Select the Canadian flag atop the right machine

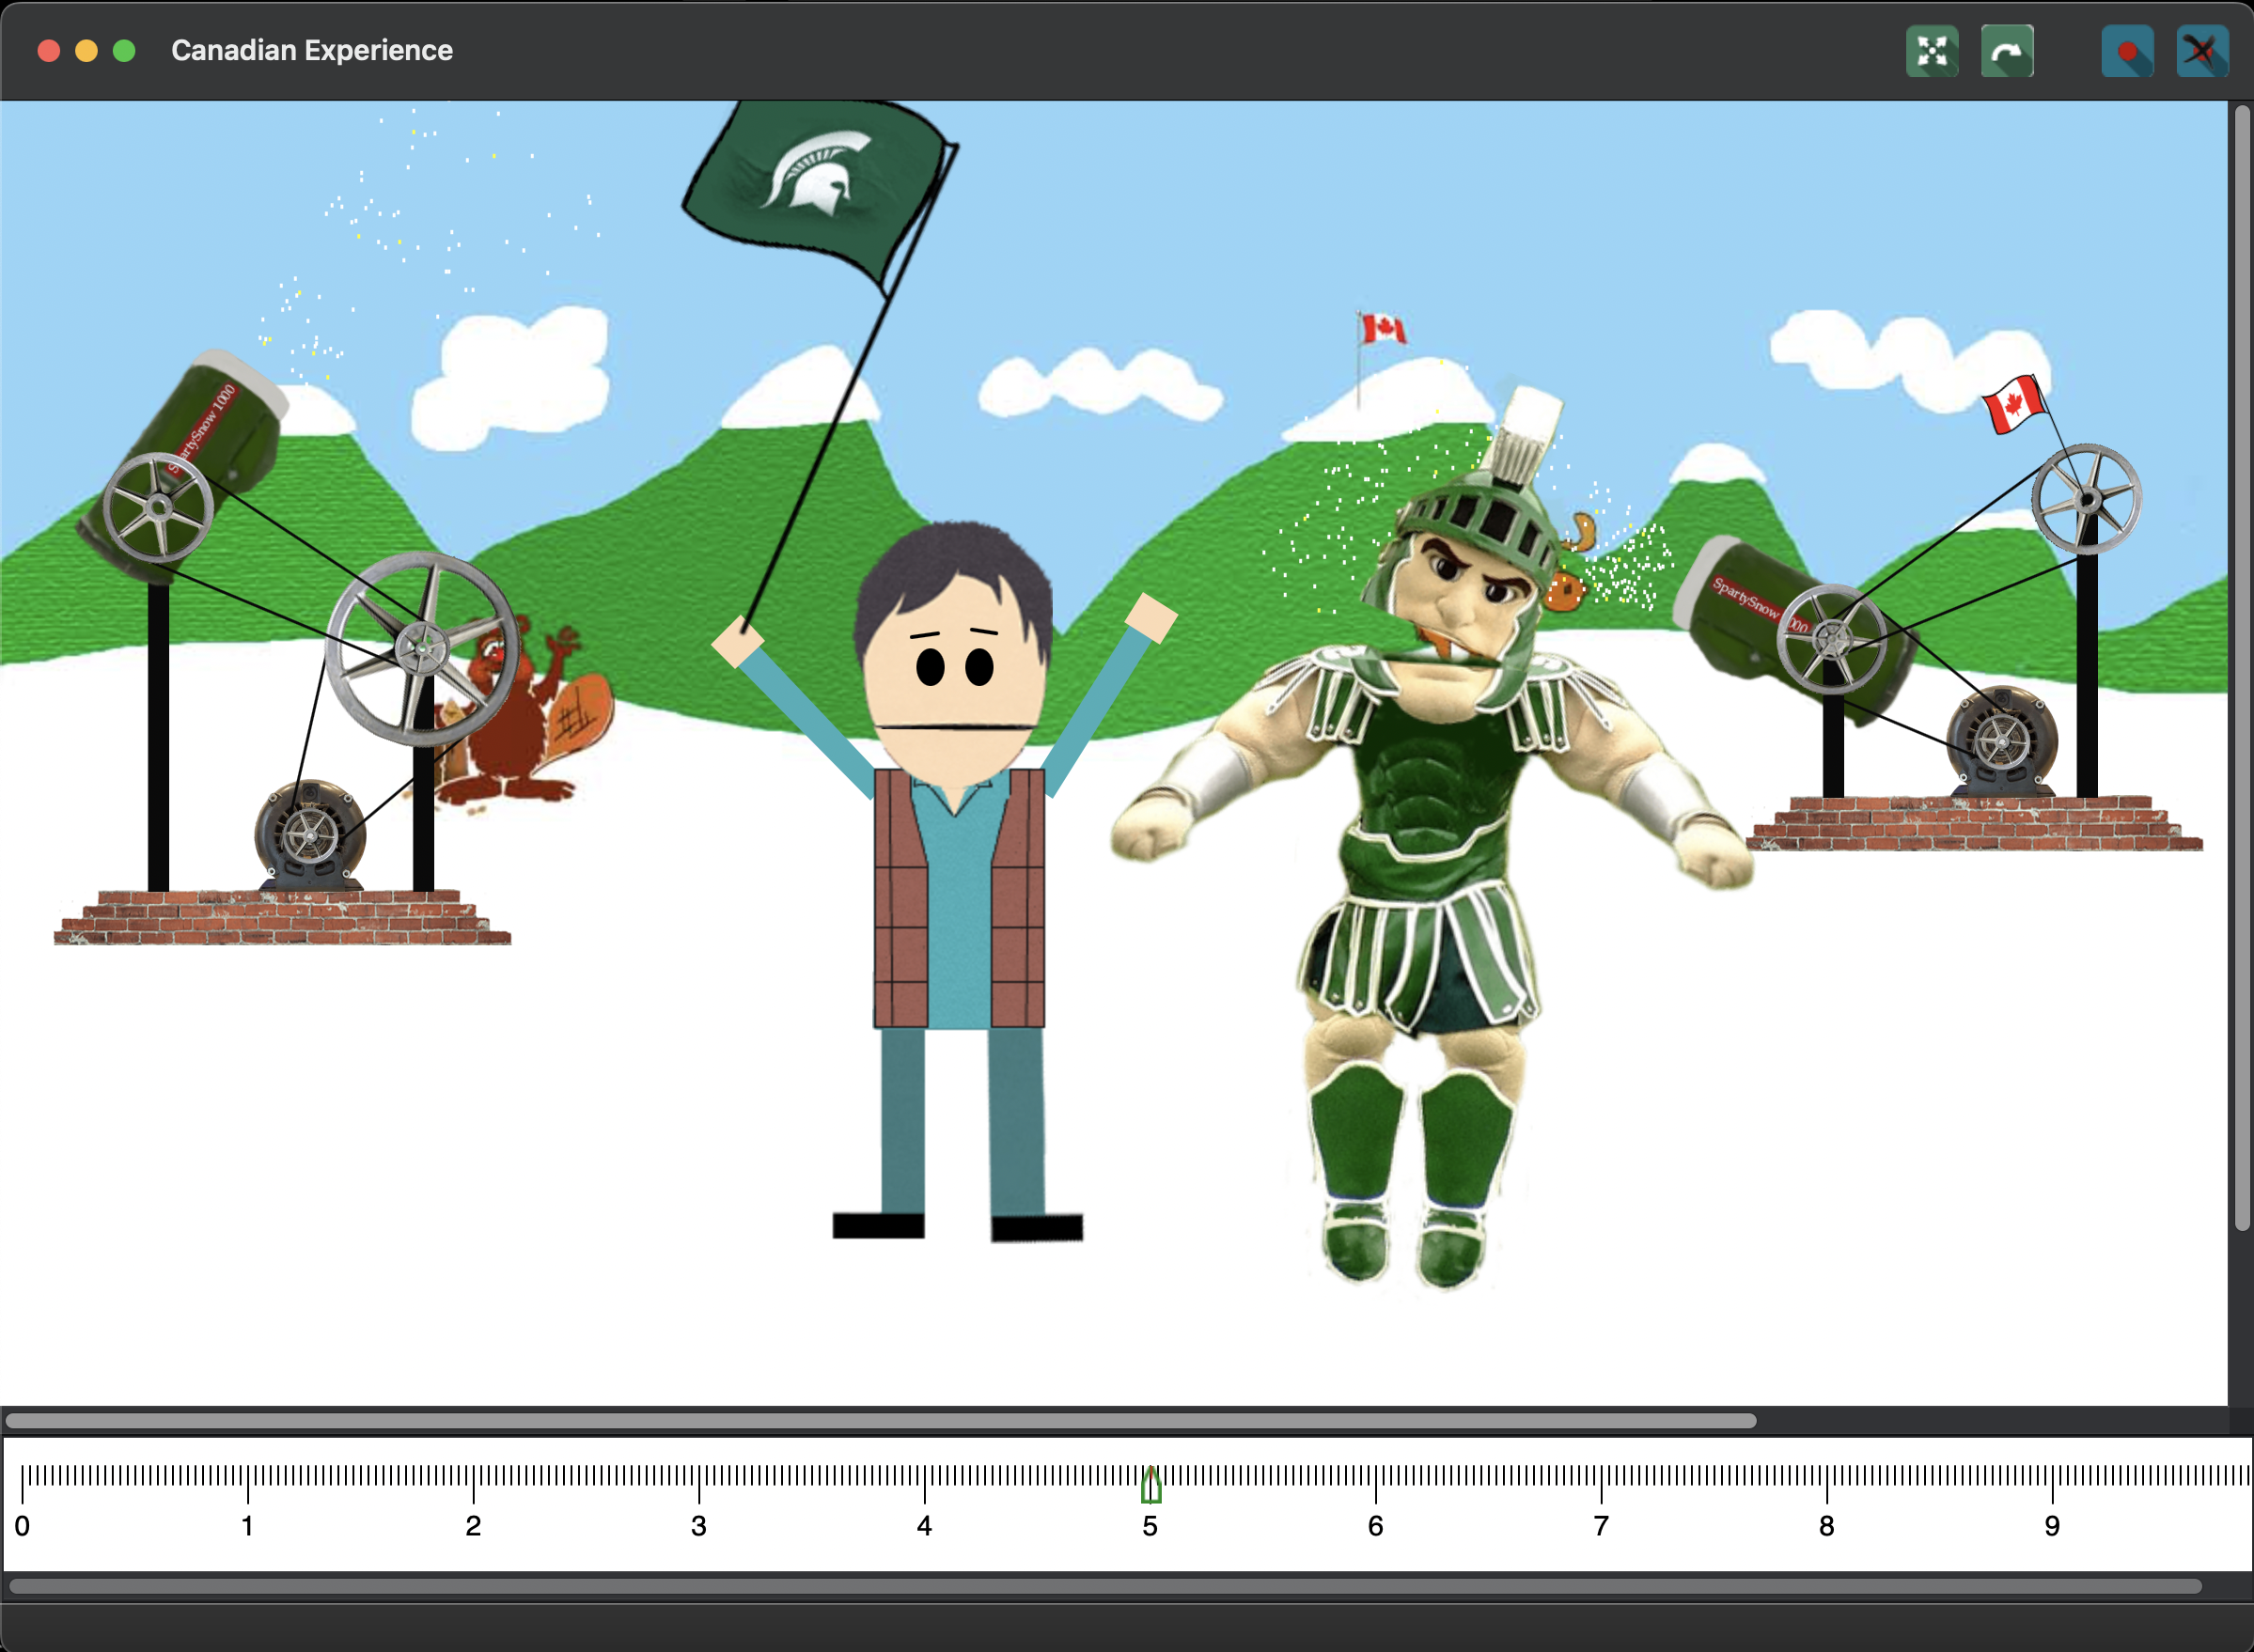pyautogui.click(x=2013, y=404)
